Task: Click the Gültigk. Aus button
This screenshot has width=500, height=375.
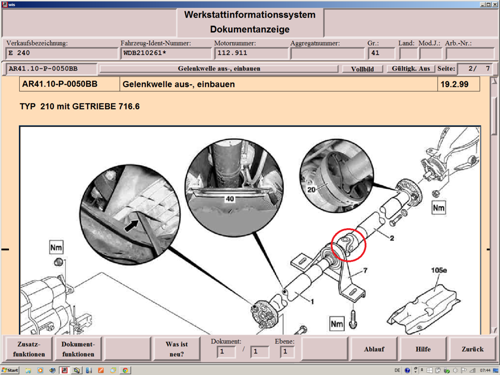Action: tap(411, 69)
